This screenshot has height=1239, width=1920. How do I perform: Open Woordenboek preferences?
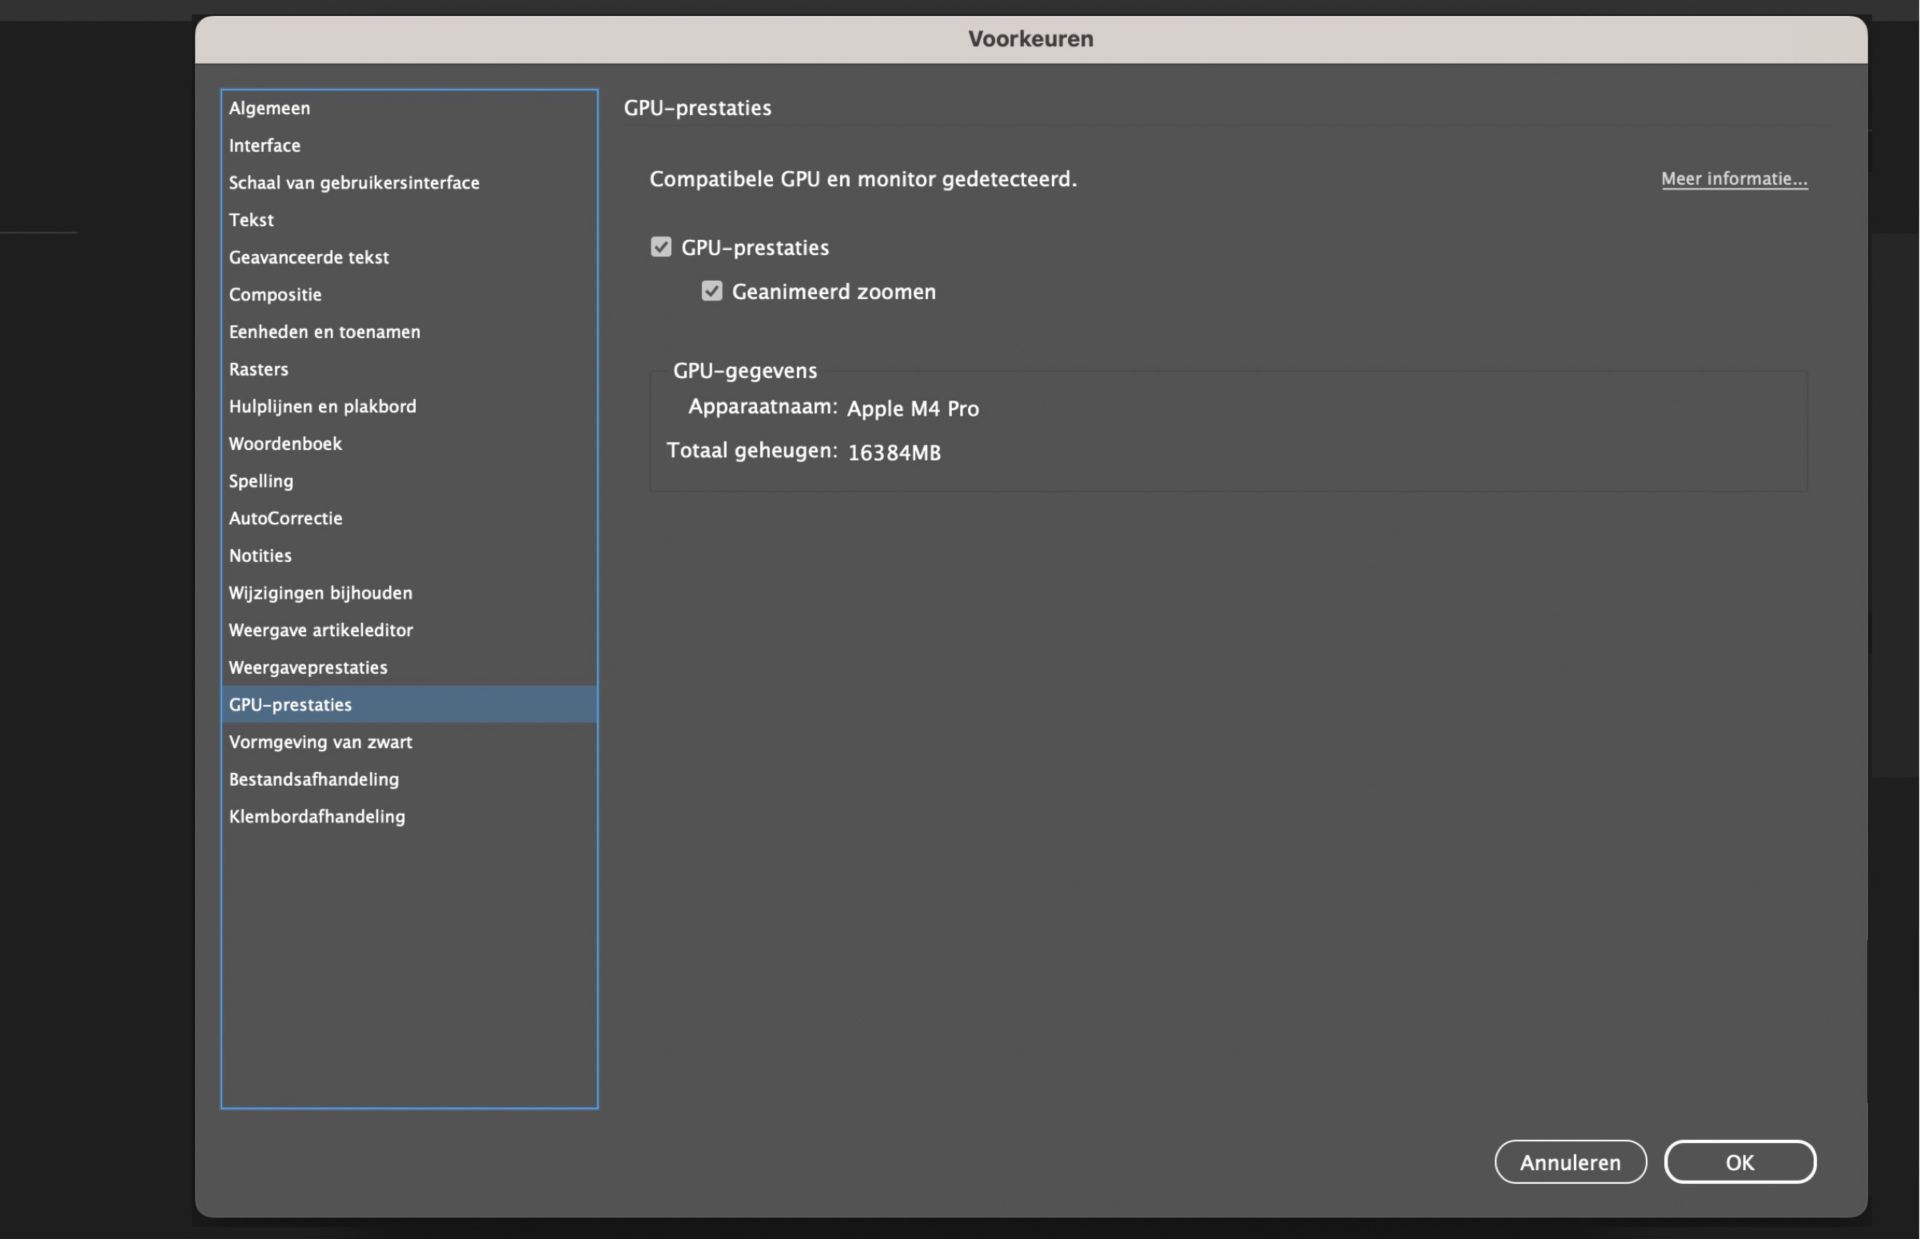[x=285, y=444]
